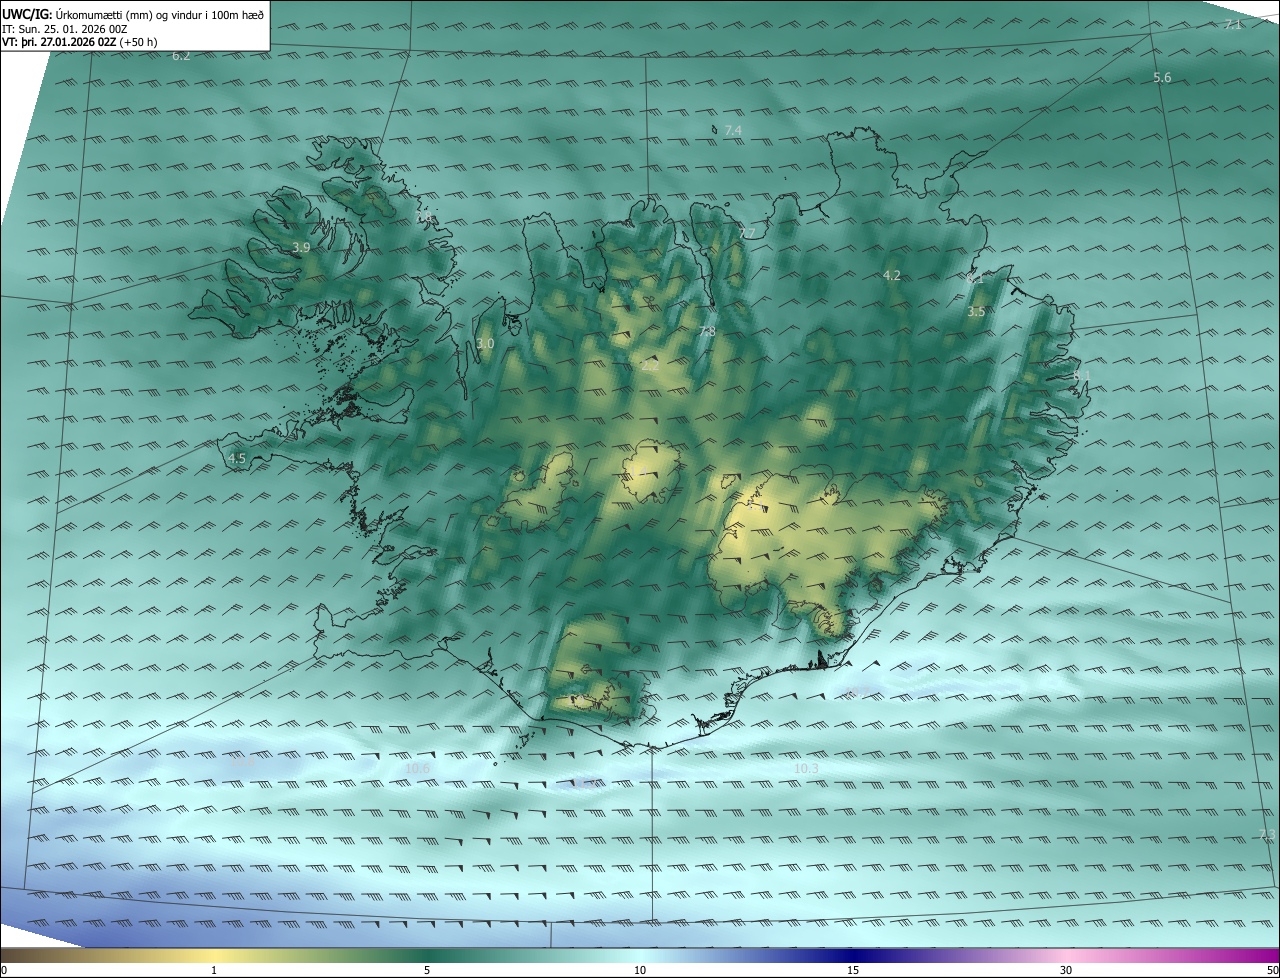Viewport: 1280px width, 978px height.
Task: Click the 10.3 value south of Iceland
Action: tap(806, 768)
